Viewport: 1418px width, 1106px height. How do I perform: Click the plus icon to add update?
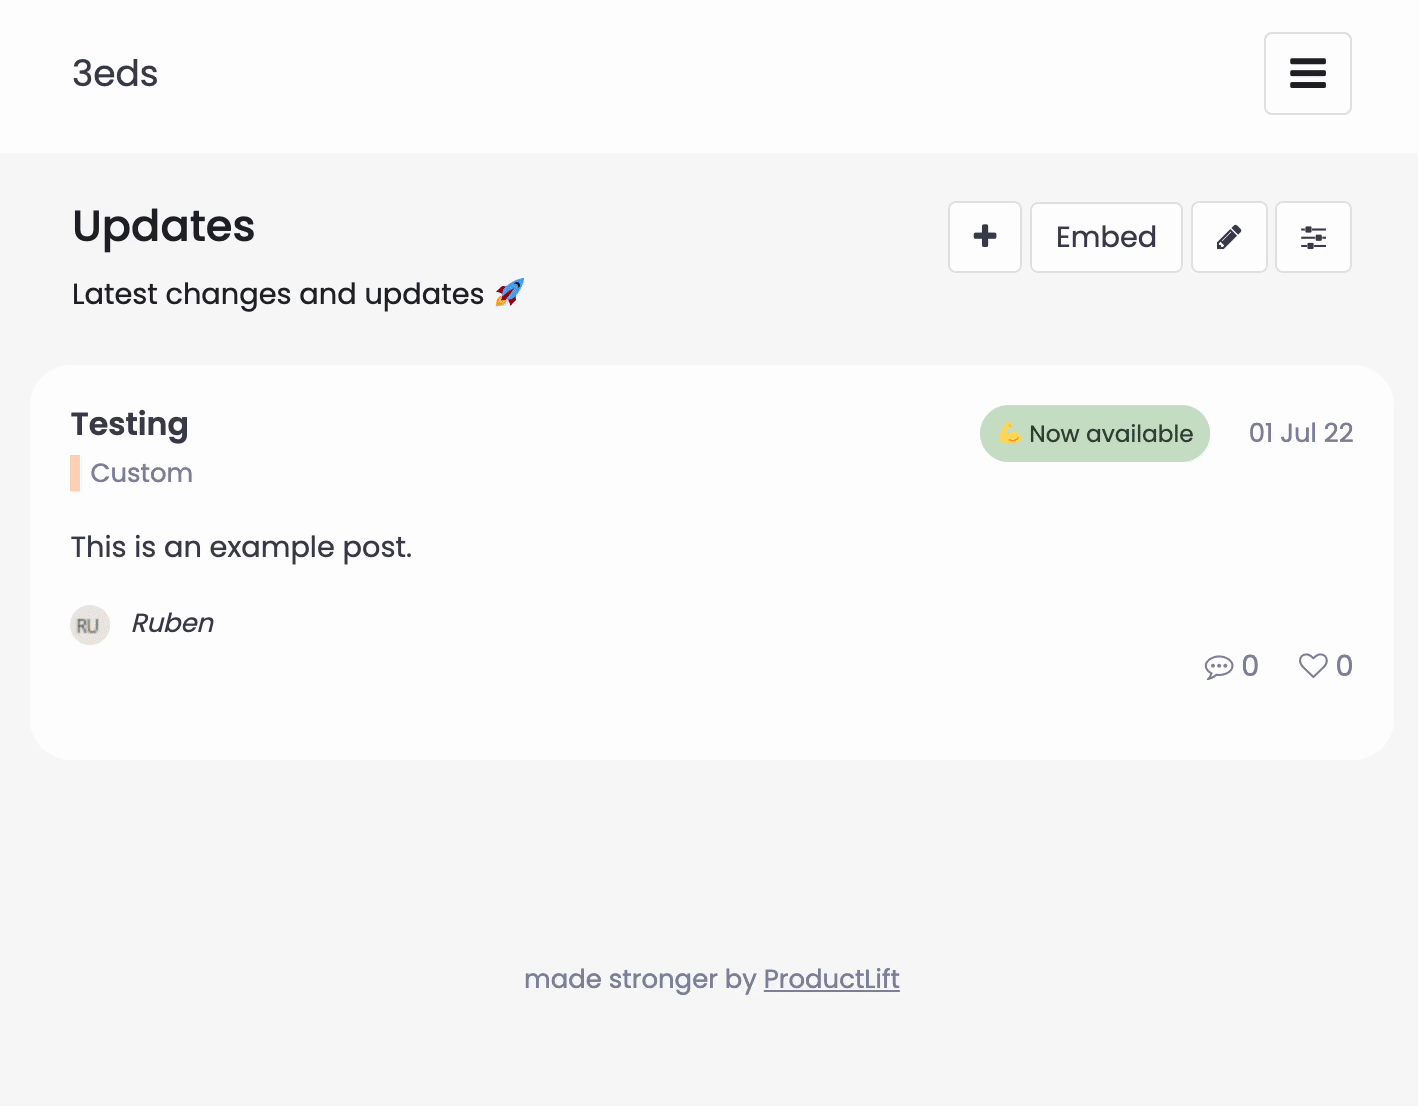(985, 237)
